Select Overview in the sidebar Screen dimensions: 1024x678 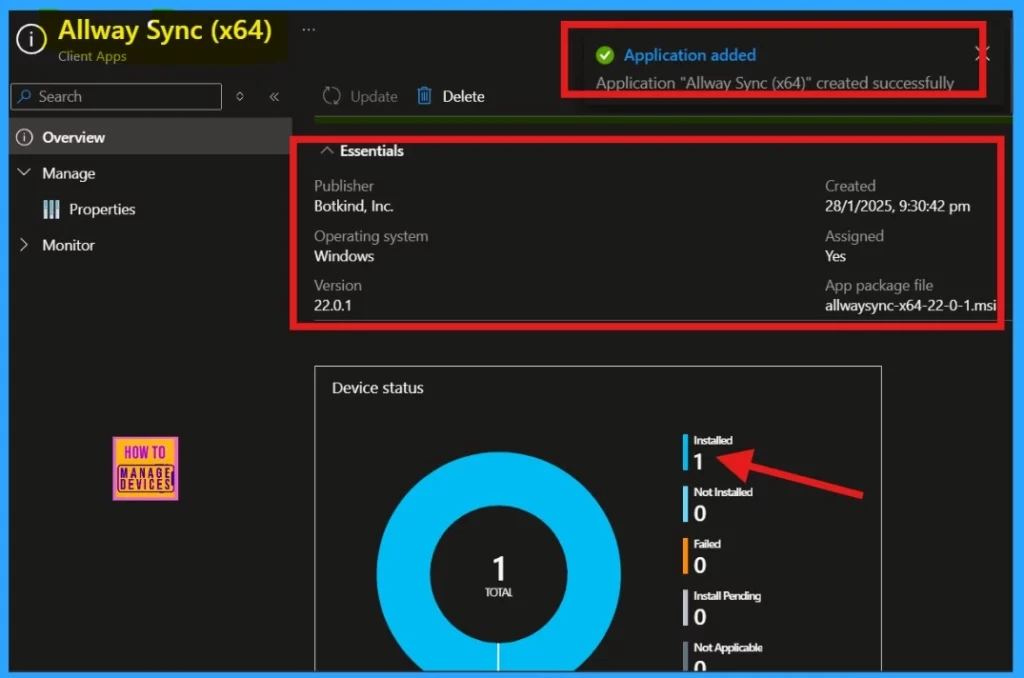(151, 137)
